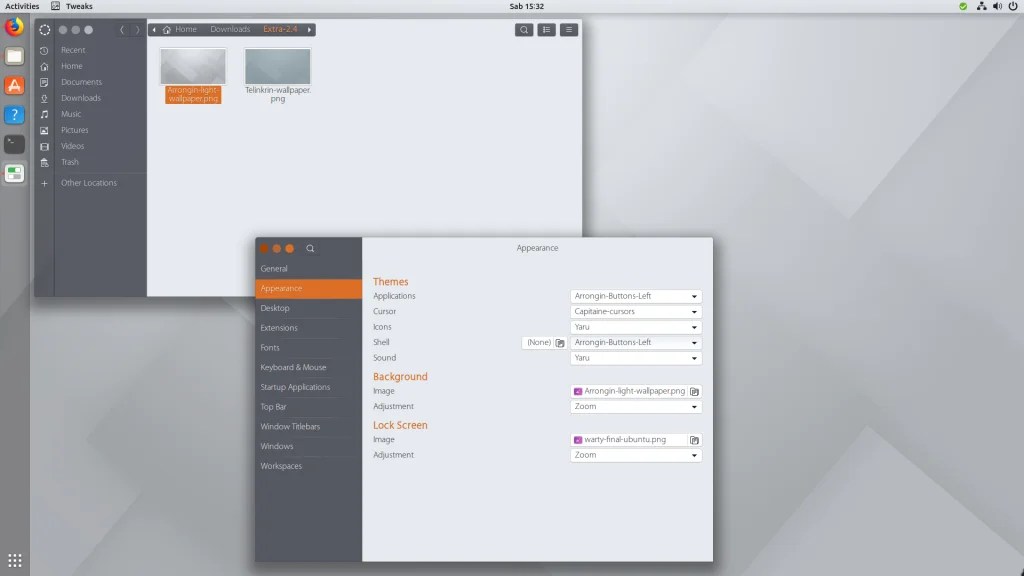Browse for Lock Screen image file
The width and height of the screenshot is (1024, 576).
[x=694, y=440]
